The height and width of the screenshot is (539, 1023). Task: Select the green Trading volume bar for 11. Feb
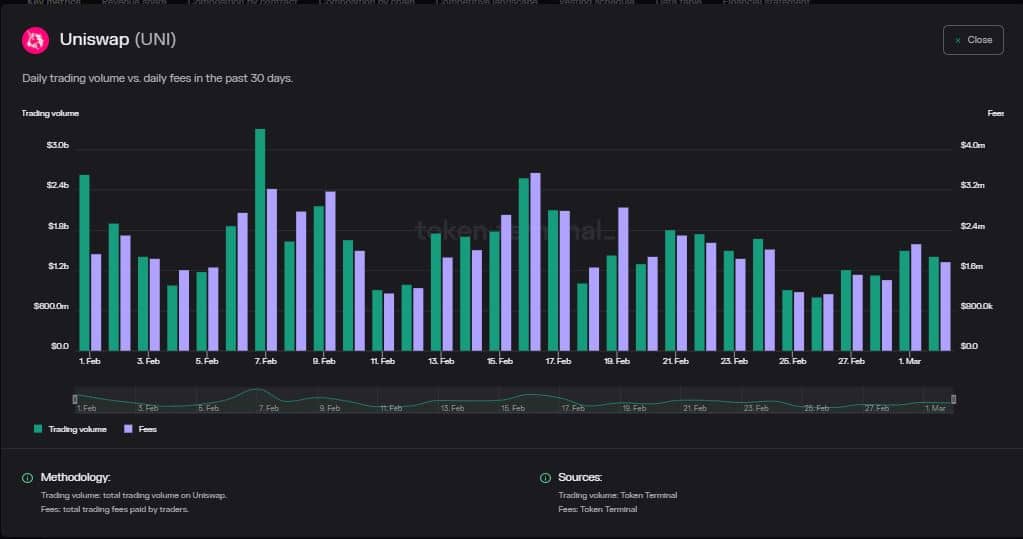point(377,320)
